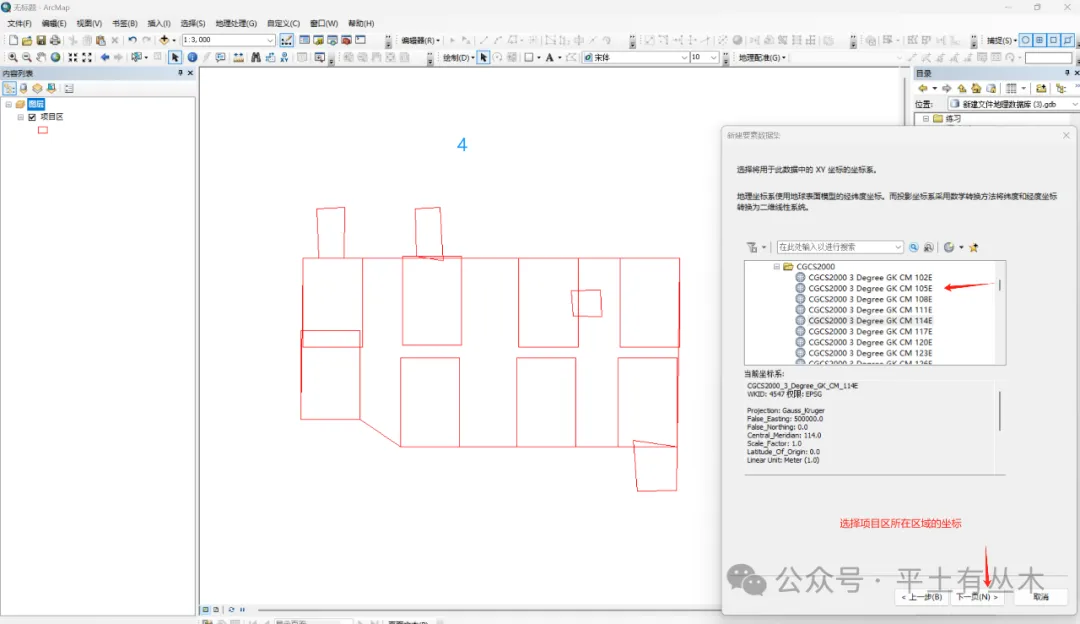This screenshot has height=624, width=1080.
Task: Go back to previous extent
Action: pos(105,58)
